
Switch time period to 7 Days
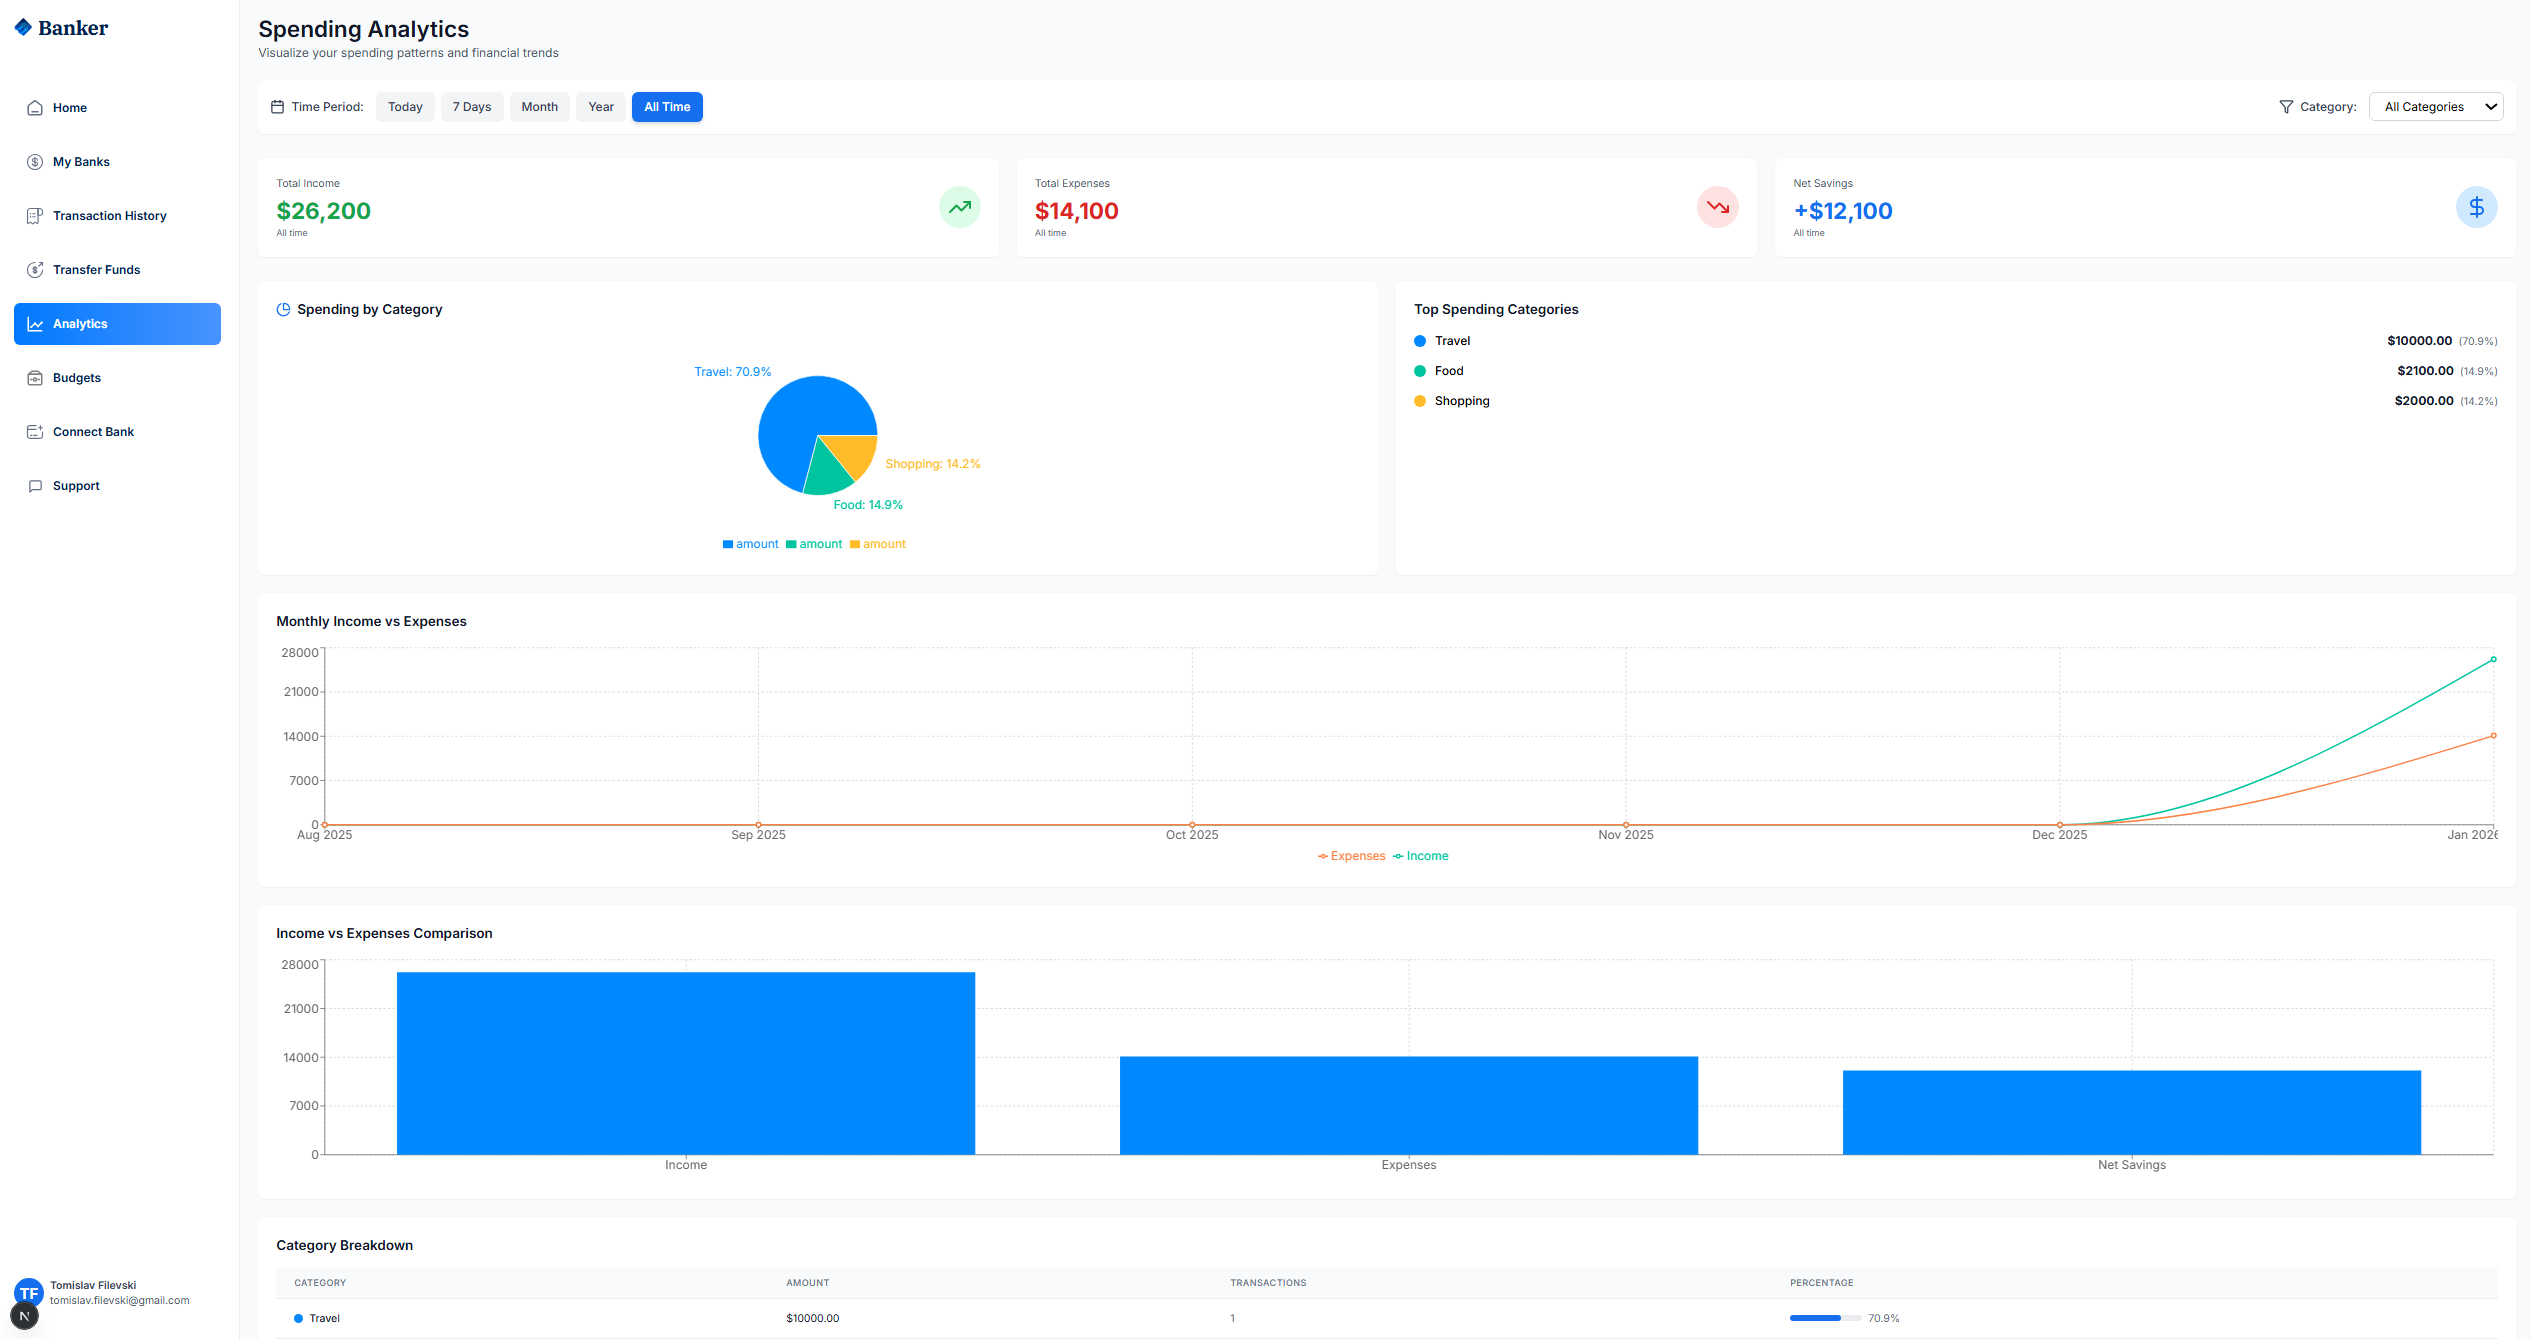pyautogui.click(x=472, y=107)
